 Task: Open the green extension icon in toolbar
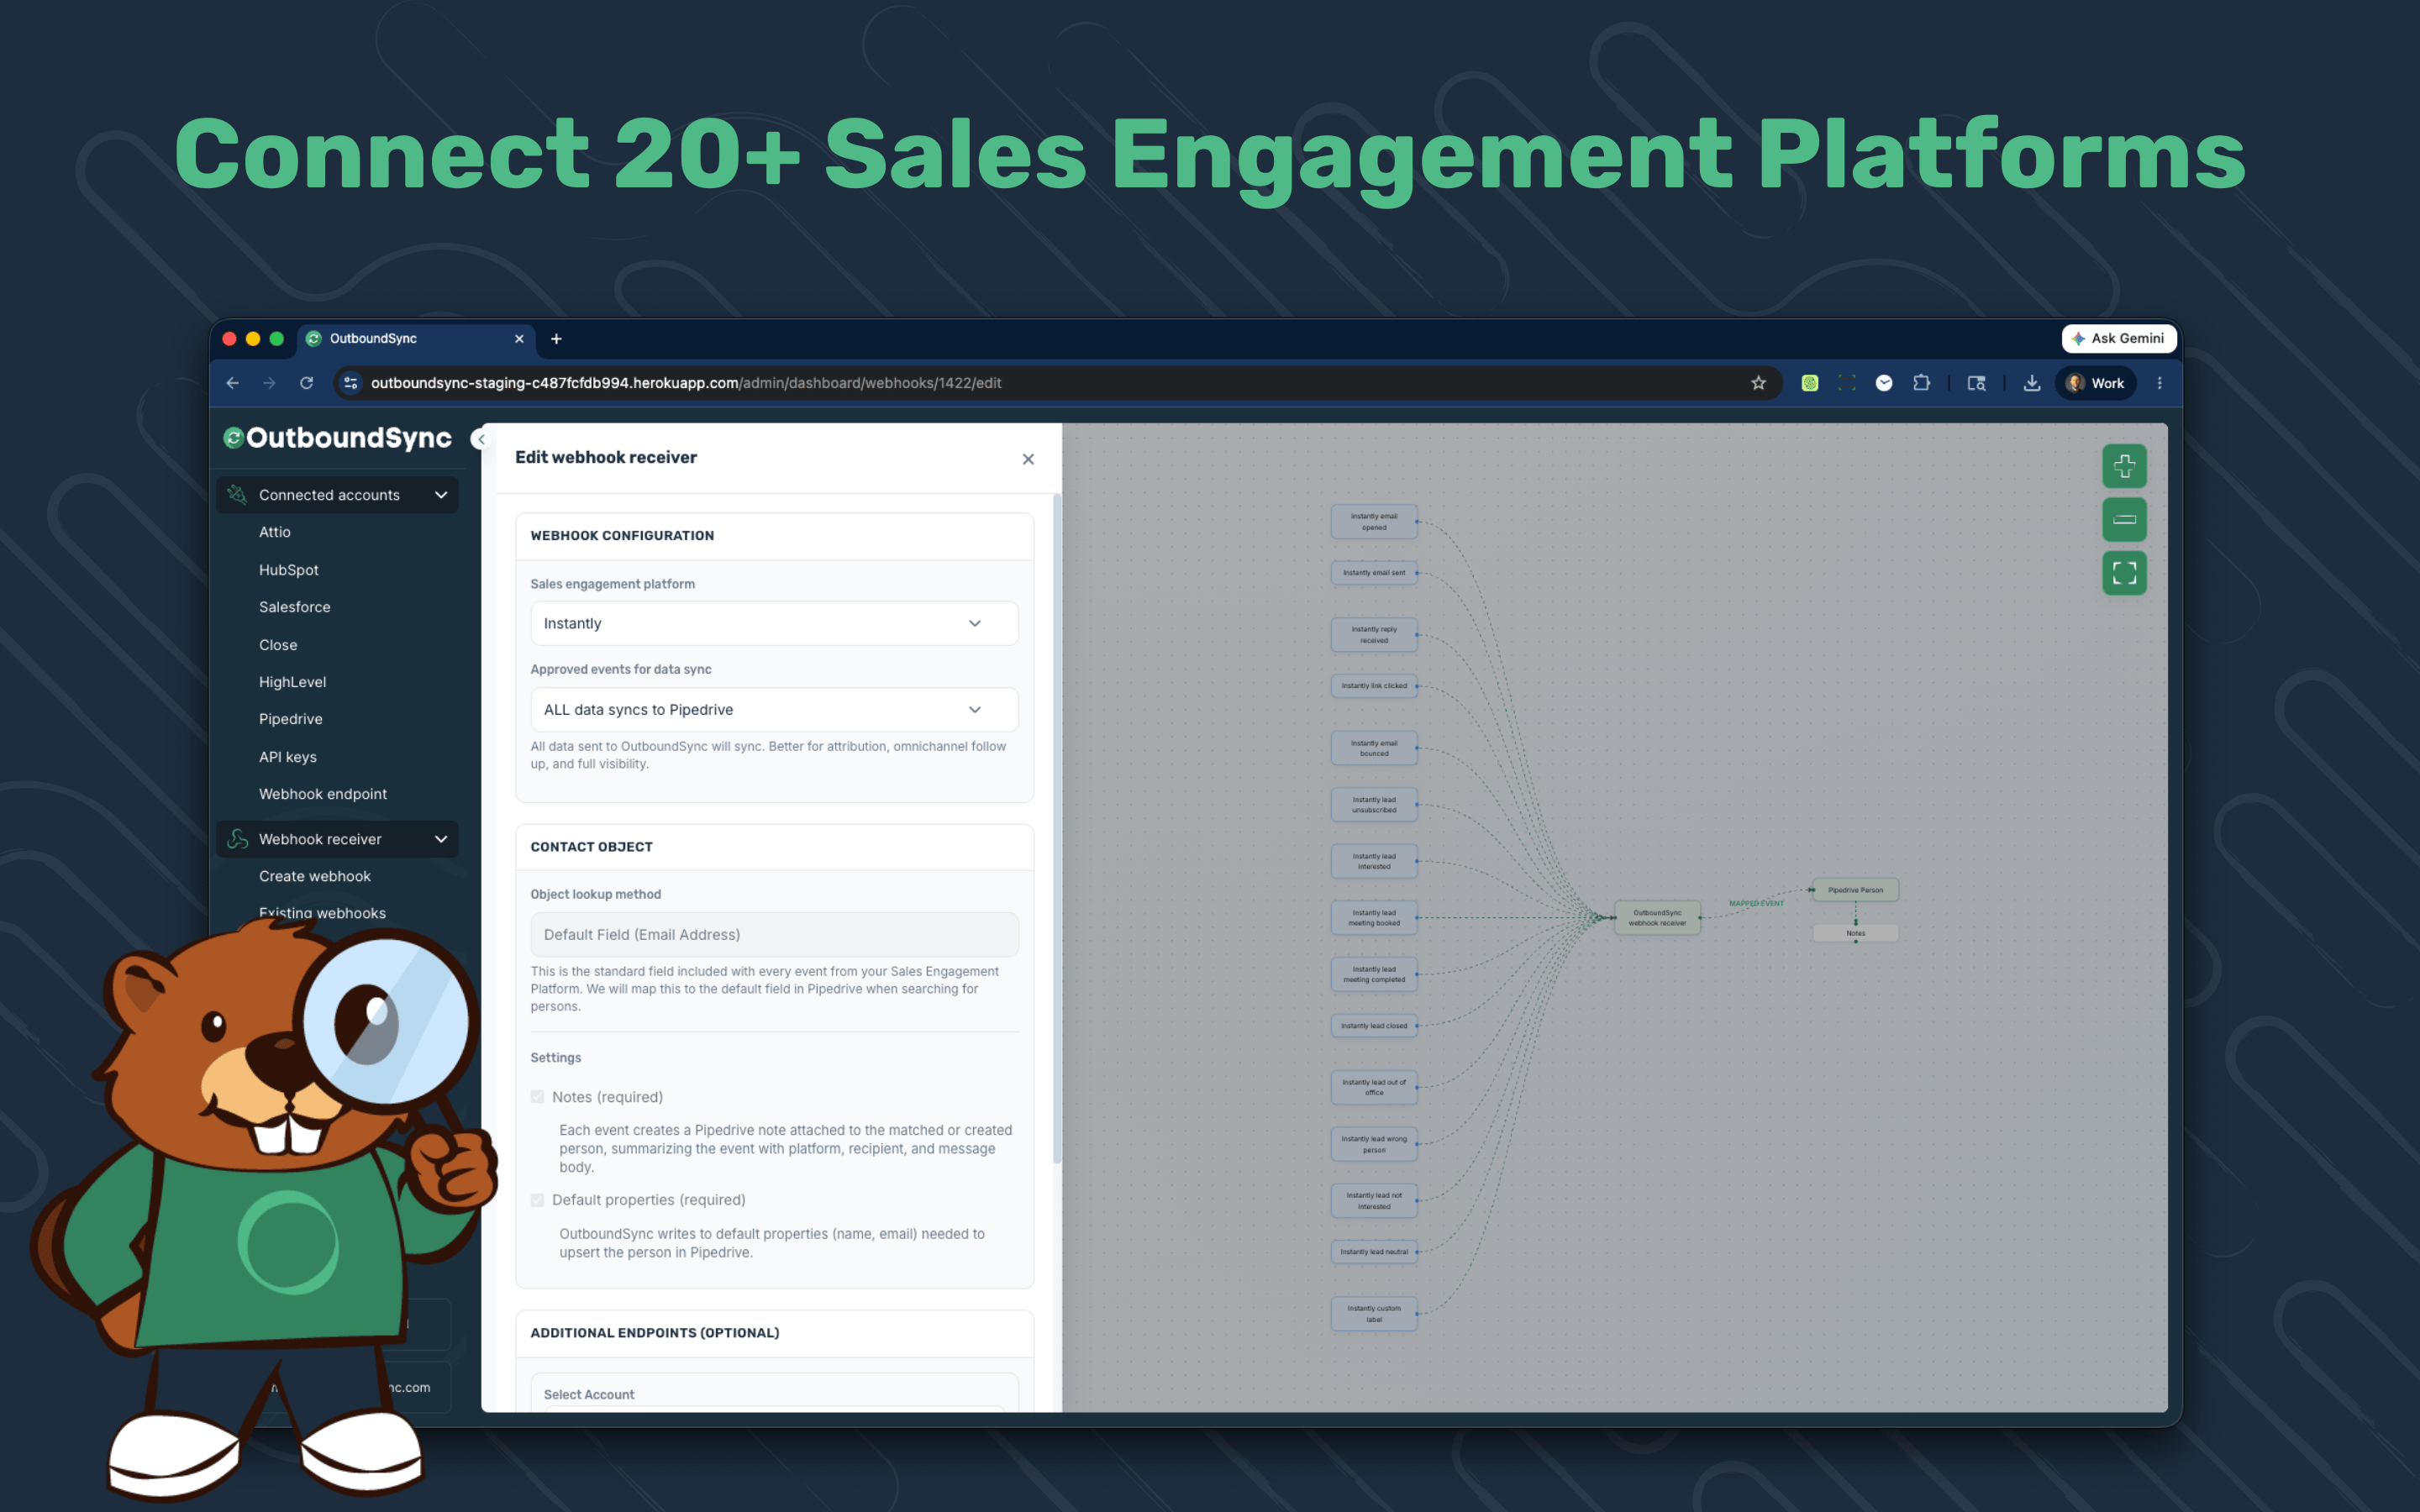click(x=1810, y=383)
